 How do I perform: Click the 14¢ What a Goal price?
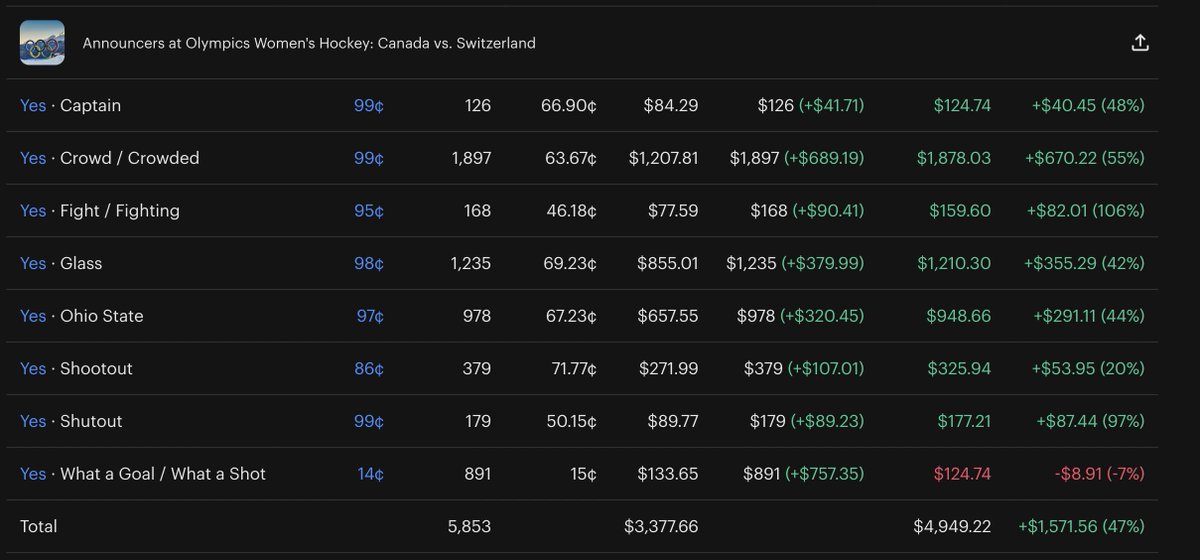pyautogui.click(x=370, y=474)
